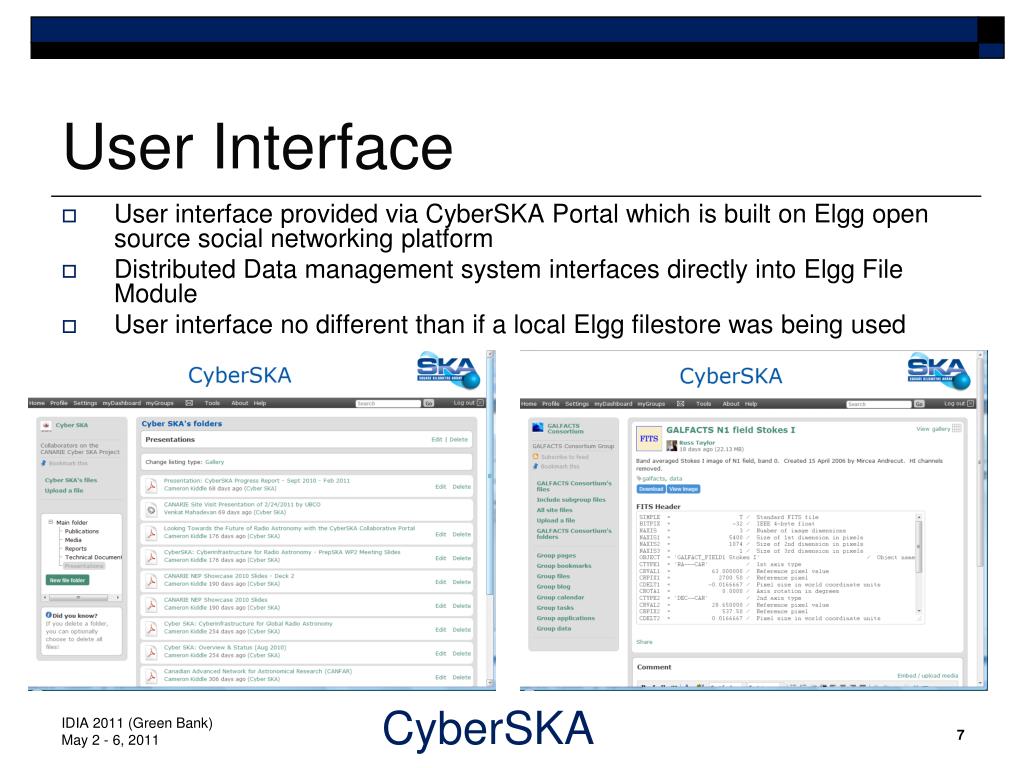Click Bookmark this in GALFACTS sidebar

tap(559, 466)
